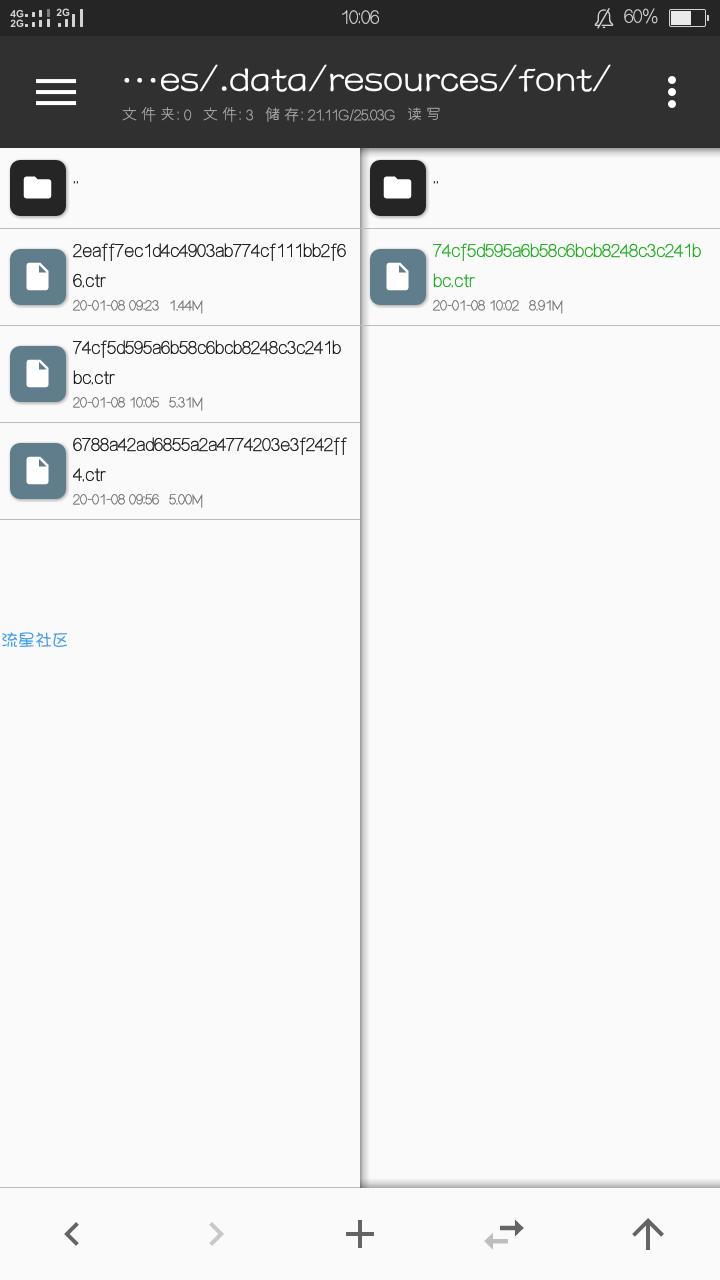Tap the 流星社区 link
Screen dimensions: 720x1280
[x=35, y=640]
